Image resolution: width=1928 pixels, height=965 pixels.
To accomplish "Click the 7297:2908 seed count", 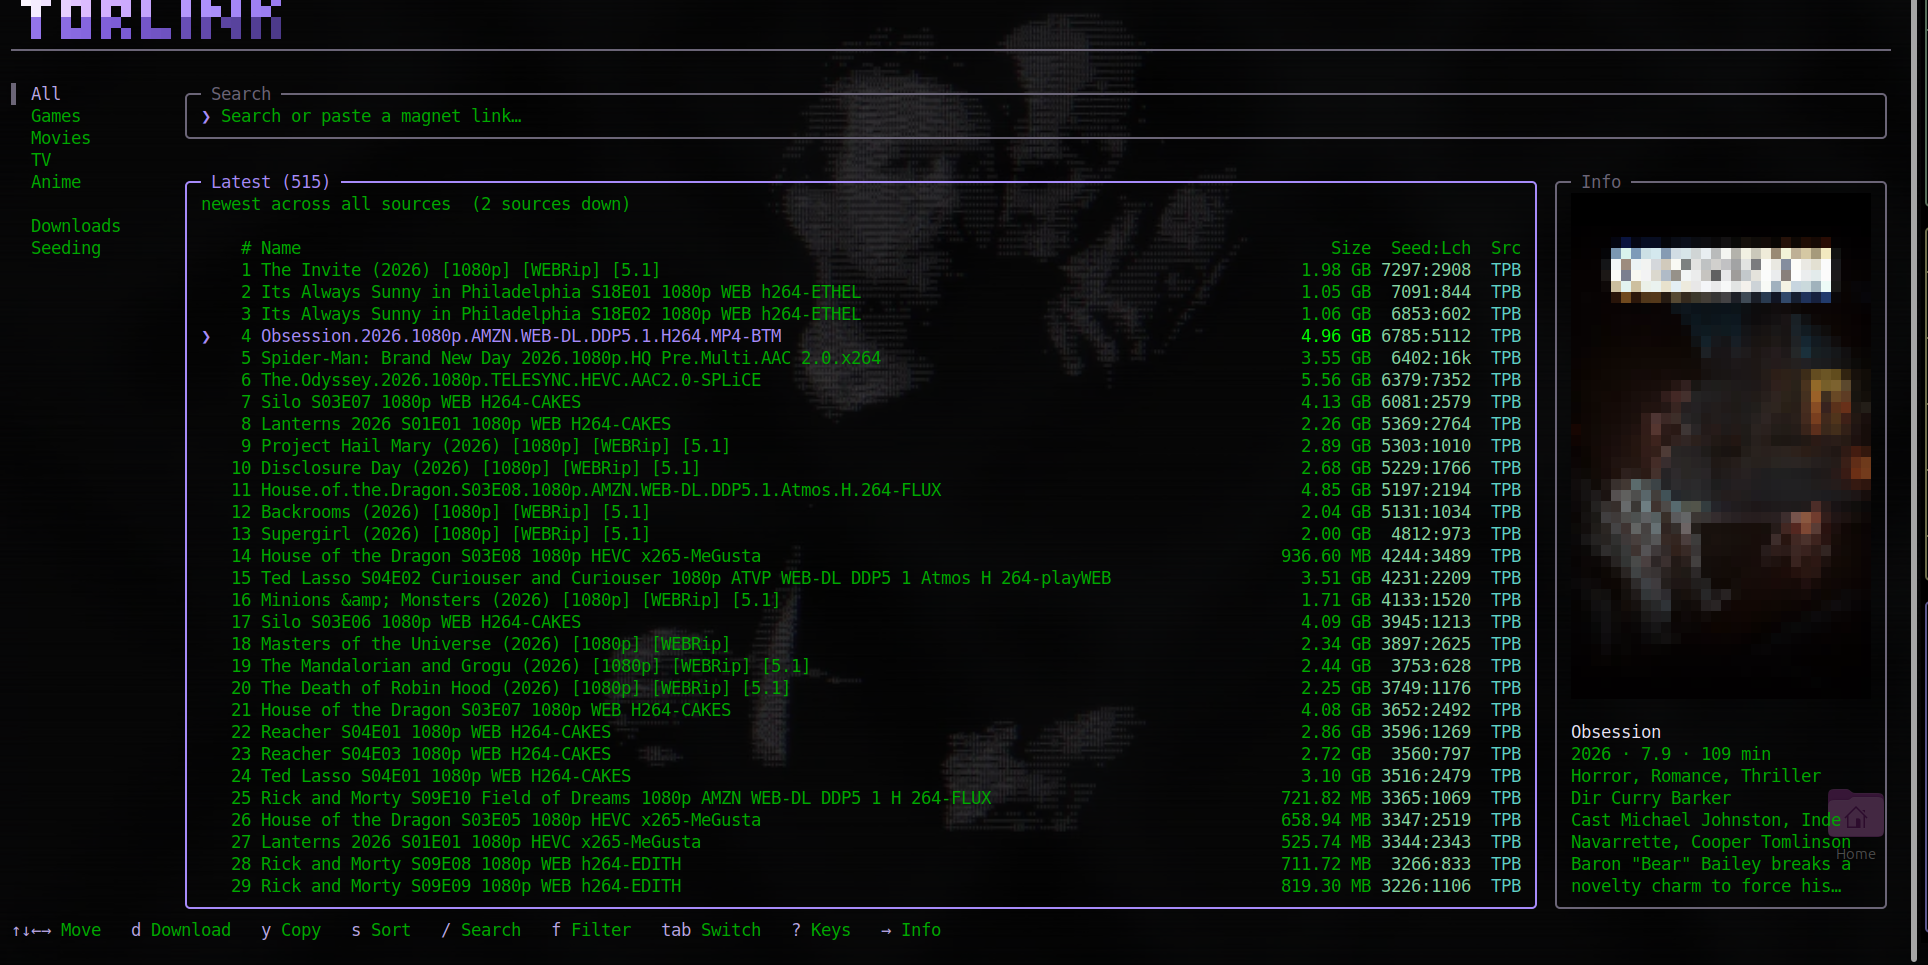I will (1426, 270).
